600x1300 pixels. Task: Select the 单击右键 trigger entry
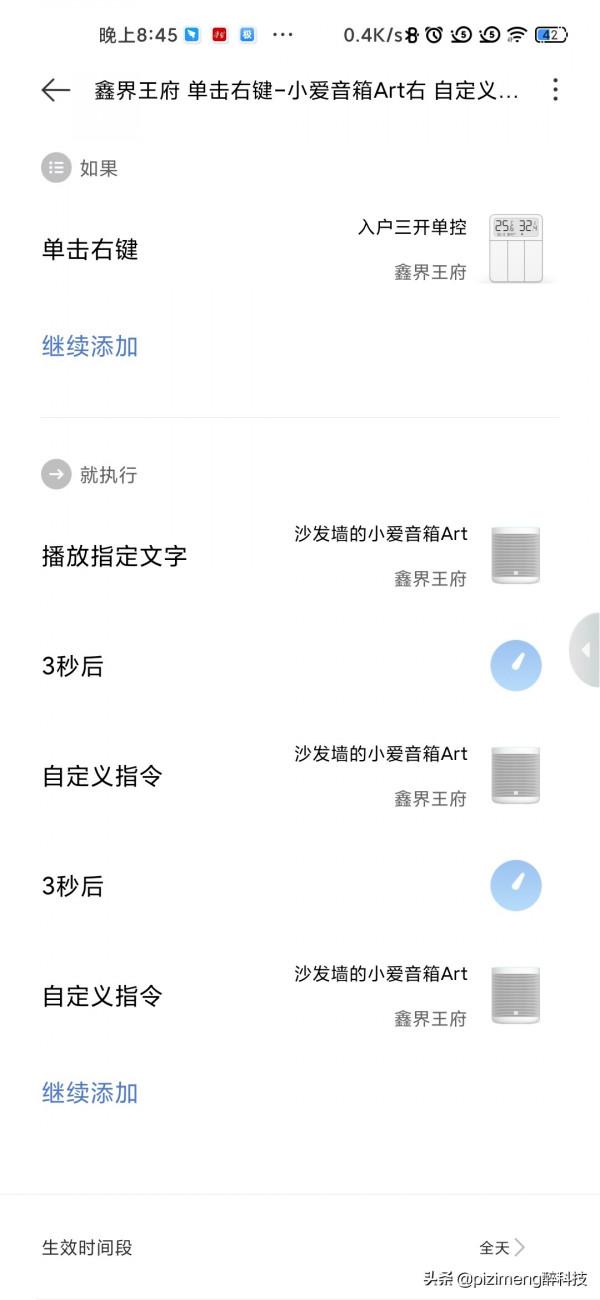point(89,250)
